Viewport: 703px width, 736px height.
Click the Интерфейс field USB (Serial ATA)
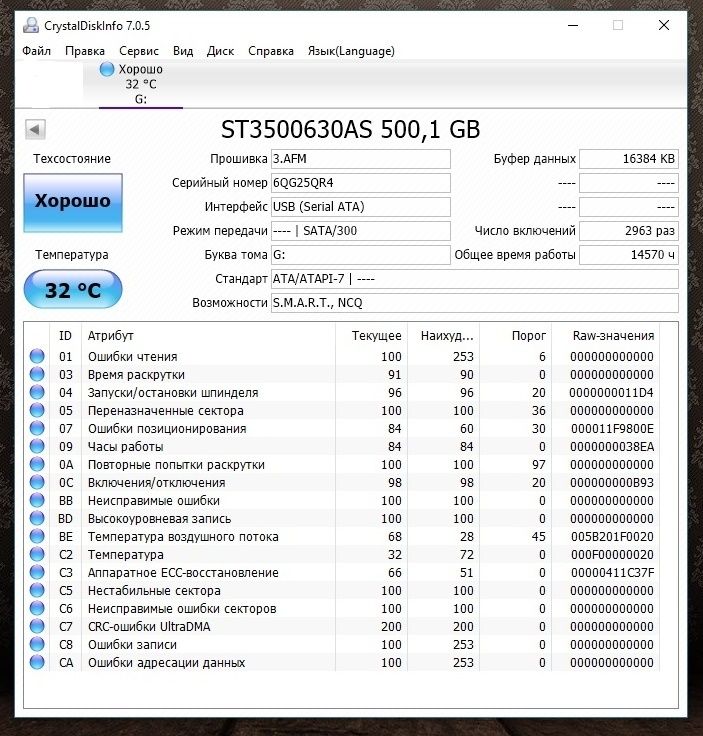click(360, 207)
